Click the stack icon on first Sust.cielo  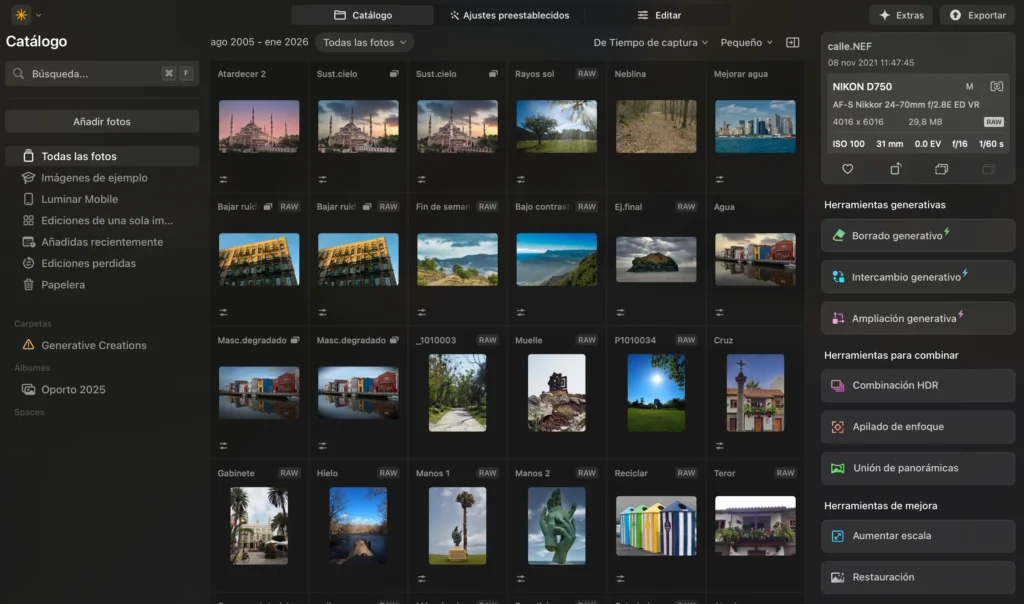(x=394, y=74)
